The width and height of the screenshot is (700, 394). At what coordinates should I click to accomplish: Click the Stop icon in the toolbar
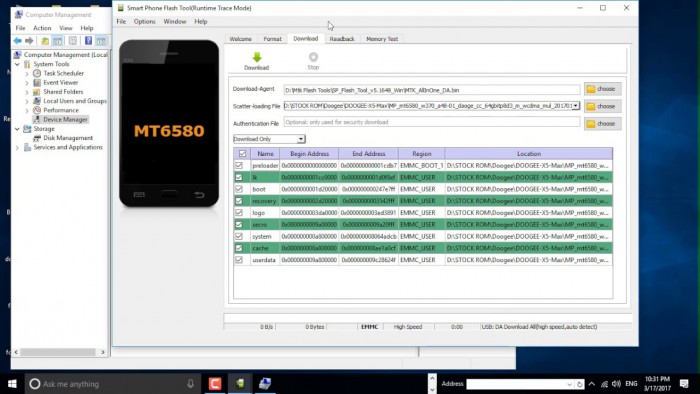pyautogui.click(x=313, y=57)
